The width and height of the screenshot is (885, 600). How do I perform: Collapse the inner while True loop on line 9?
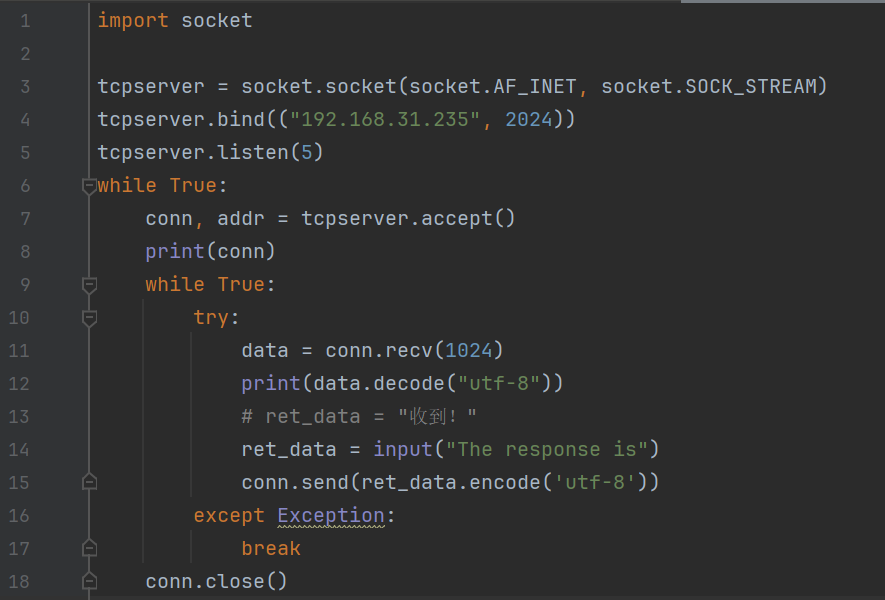(x=89, y=285)
